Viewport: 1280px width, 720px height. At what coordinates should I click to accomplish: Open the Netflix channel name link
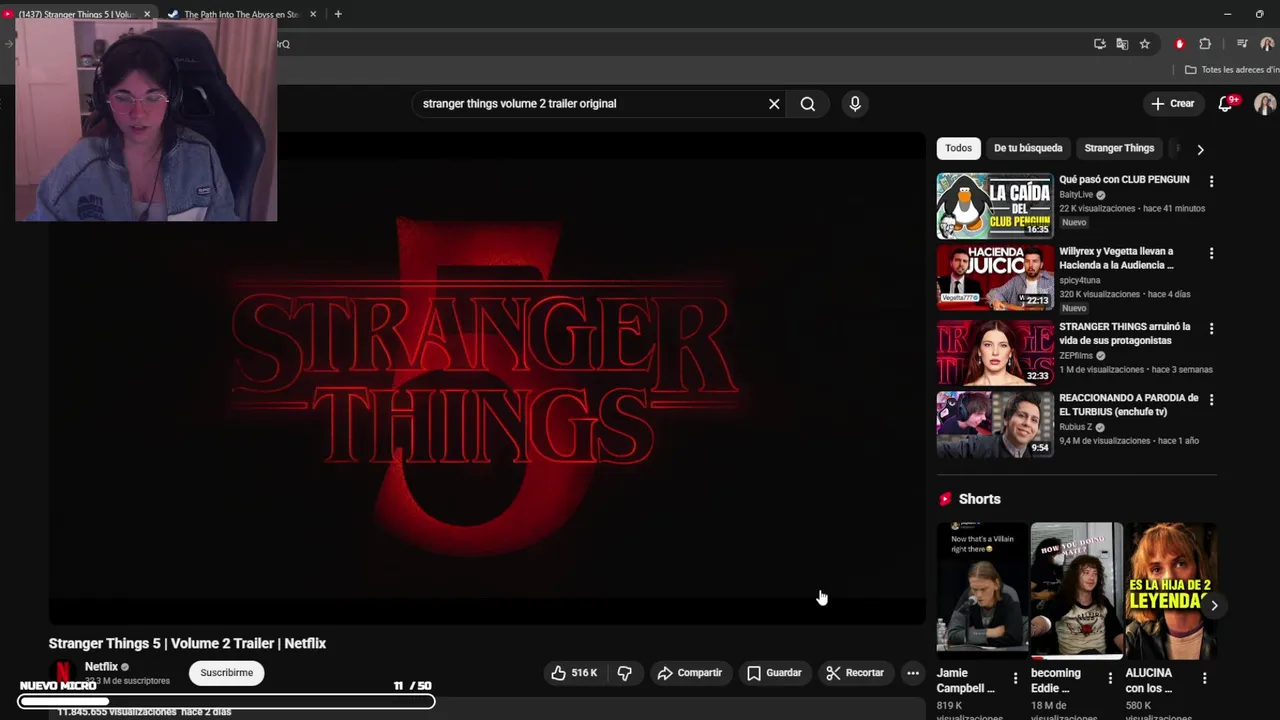[101, 666]
